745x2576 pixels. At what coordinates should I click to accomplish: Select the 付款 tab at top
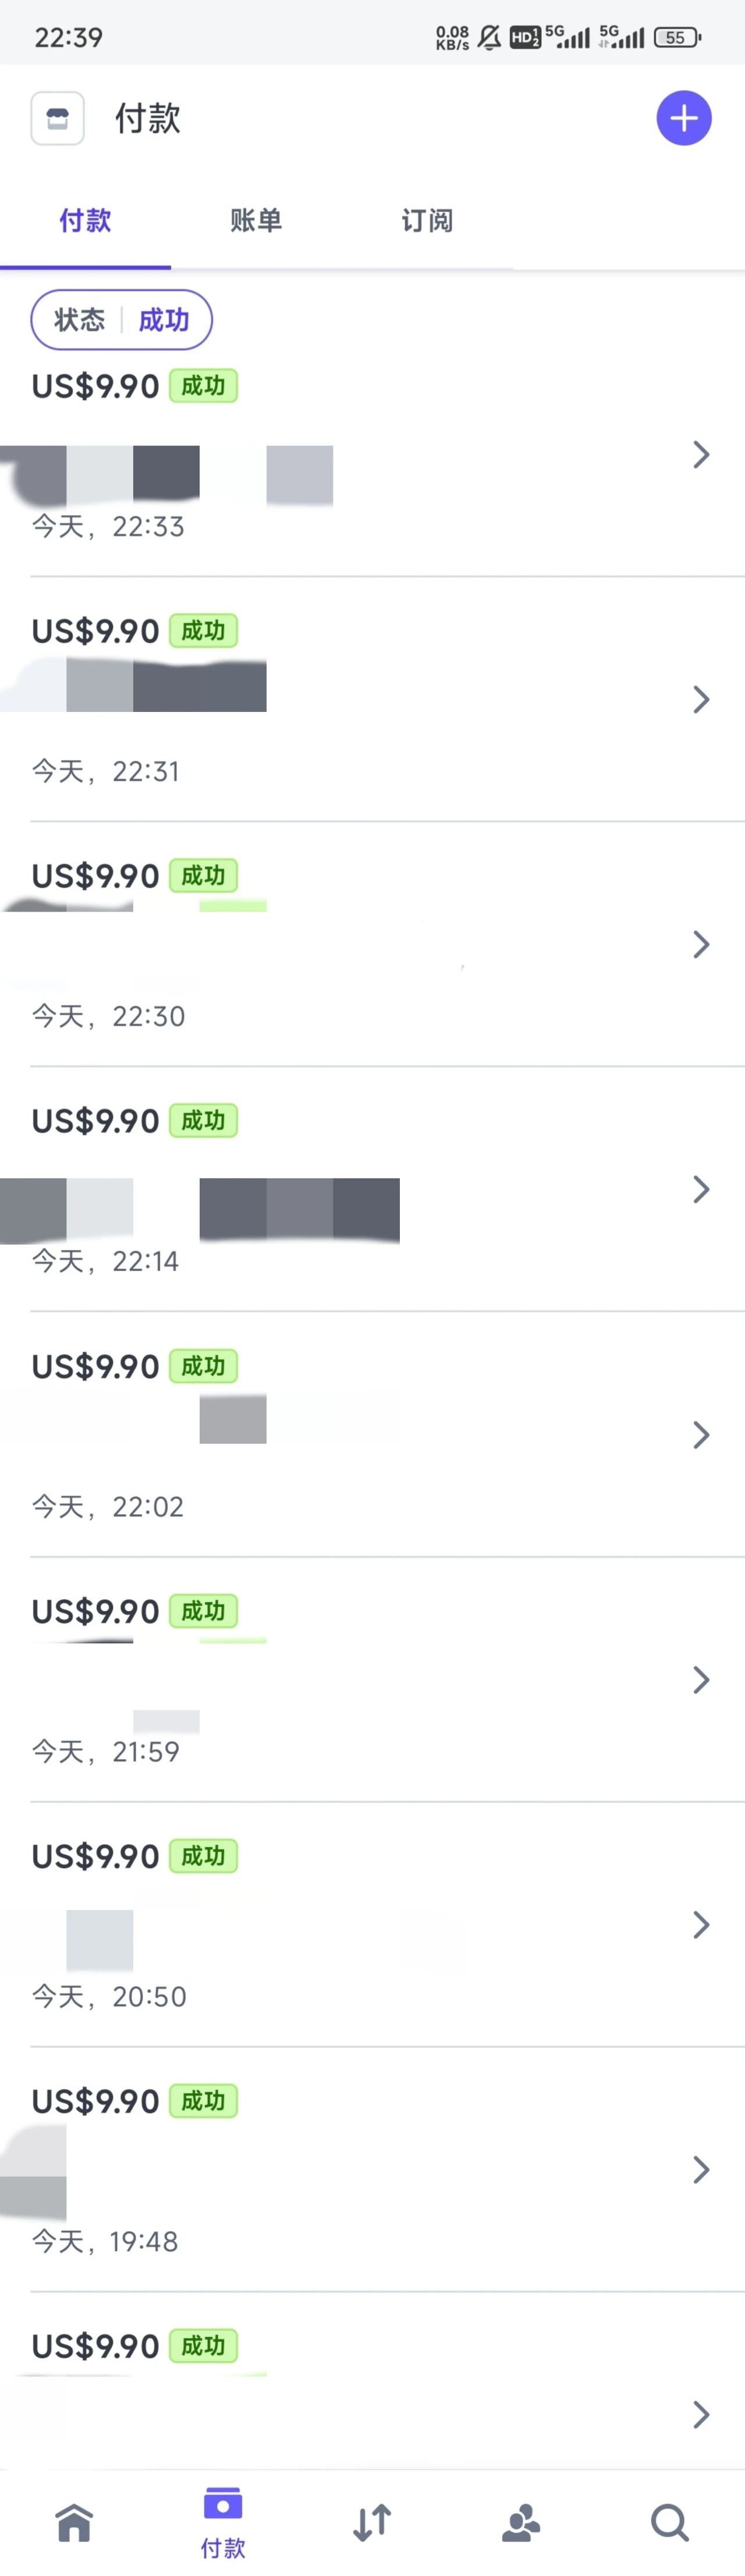coord(85,220)
